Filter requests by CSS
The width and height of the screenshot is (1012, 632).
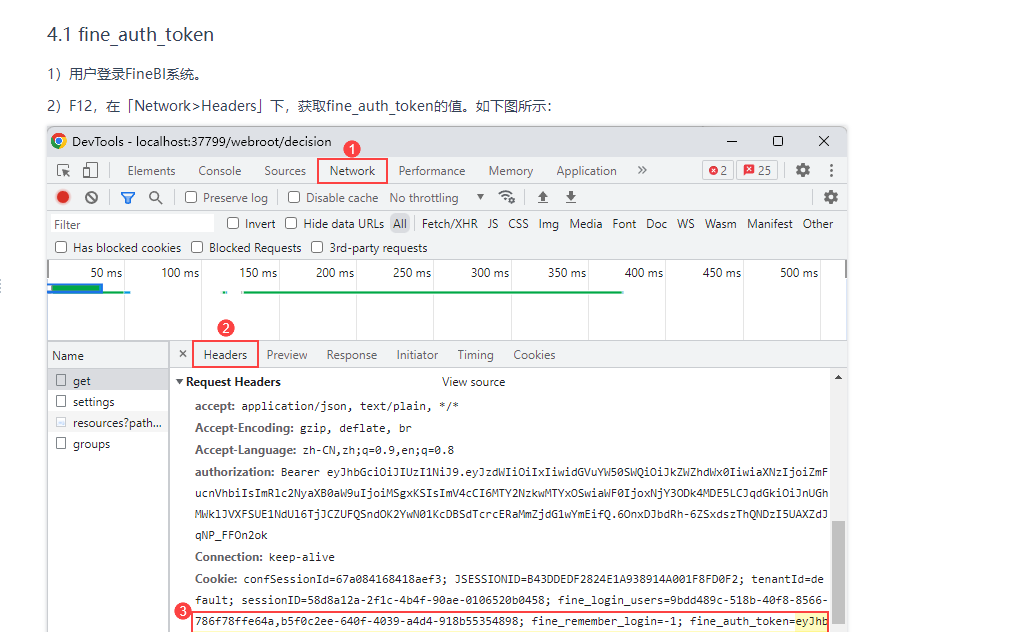pyautogui.click(x=518, y=223)
